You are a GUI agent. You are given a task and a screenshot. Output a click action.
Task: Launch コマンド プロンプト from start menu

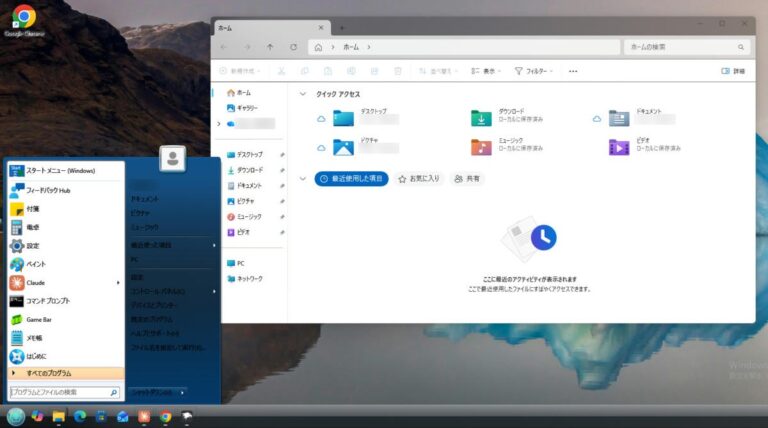pyautogui.click(x=65, y=301)
